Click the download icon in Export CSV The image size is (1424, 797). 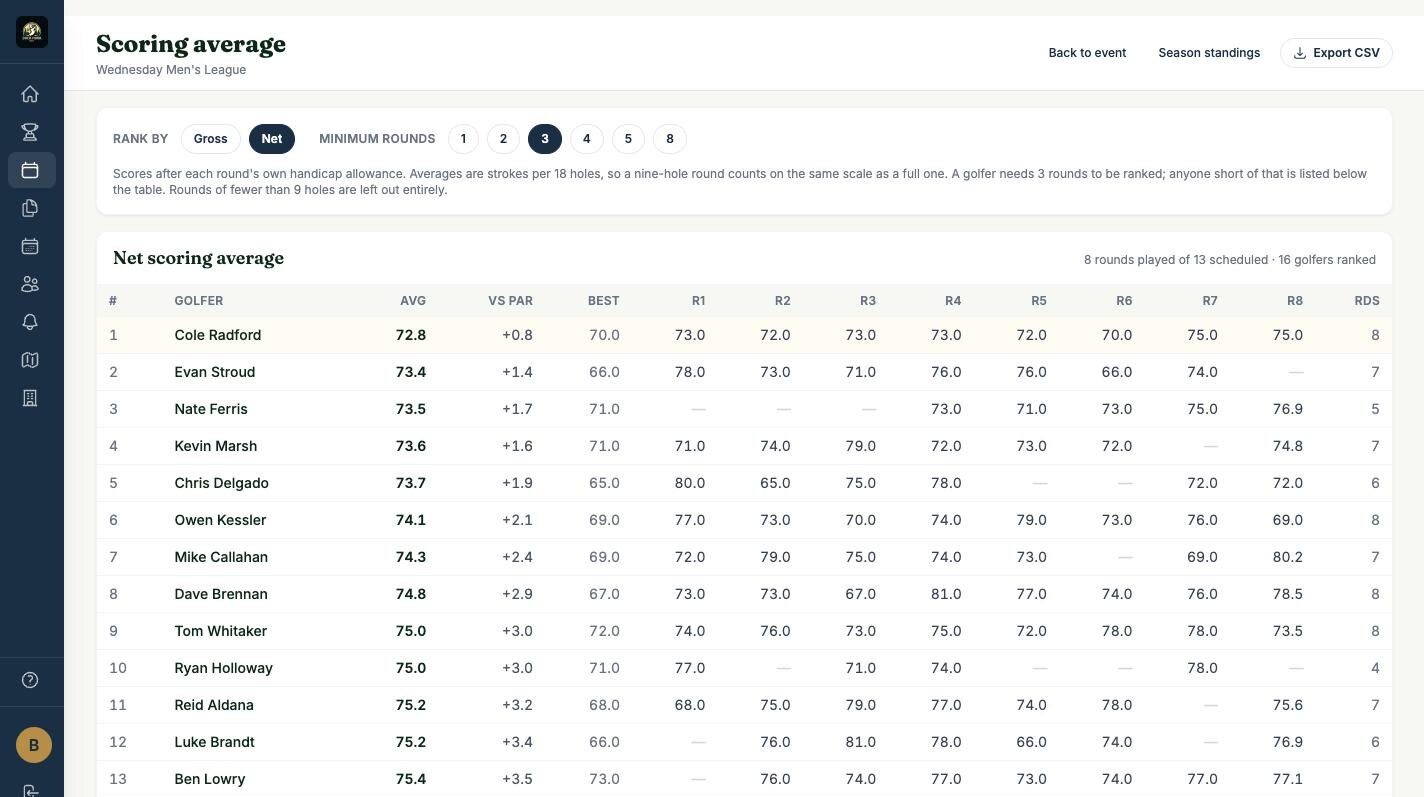tap(1300, 53)
